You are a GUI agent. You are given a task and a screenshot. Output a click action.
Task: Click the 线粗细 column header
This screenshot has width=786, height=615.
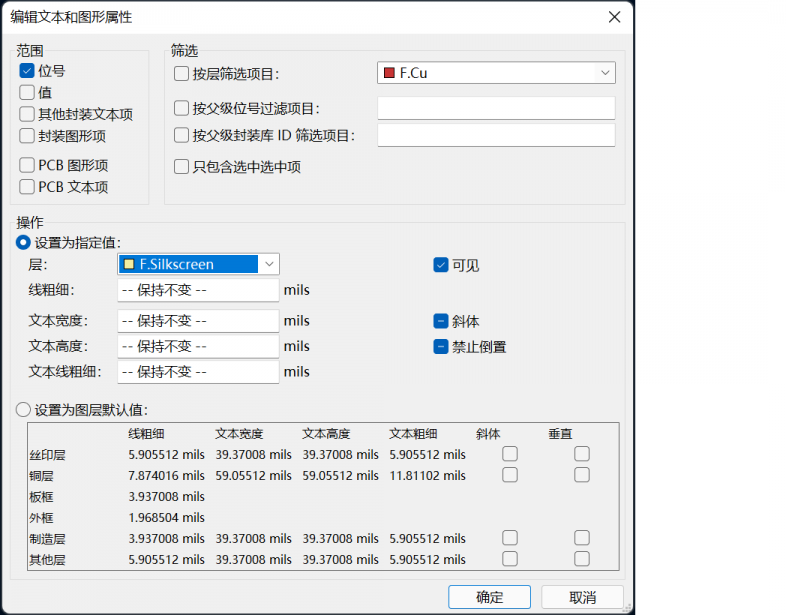click(146, 434)
